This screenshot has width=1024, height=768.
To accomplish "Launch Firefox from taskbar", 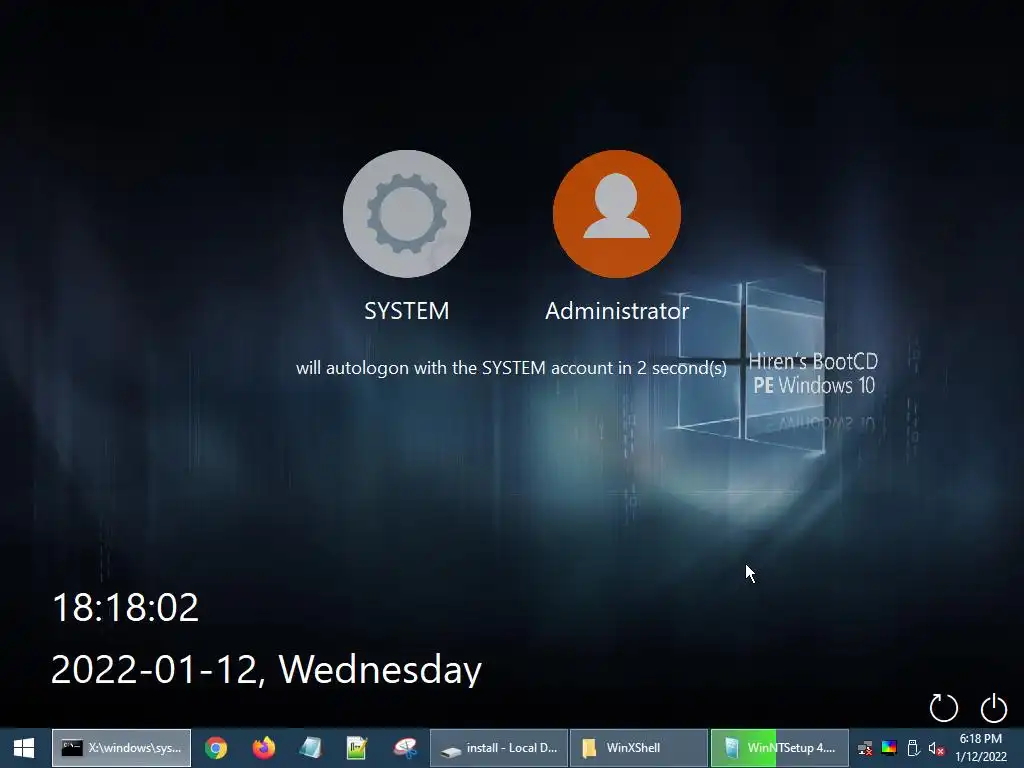I will pos(264,748).
